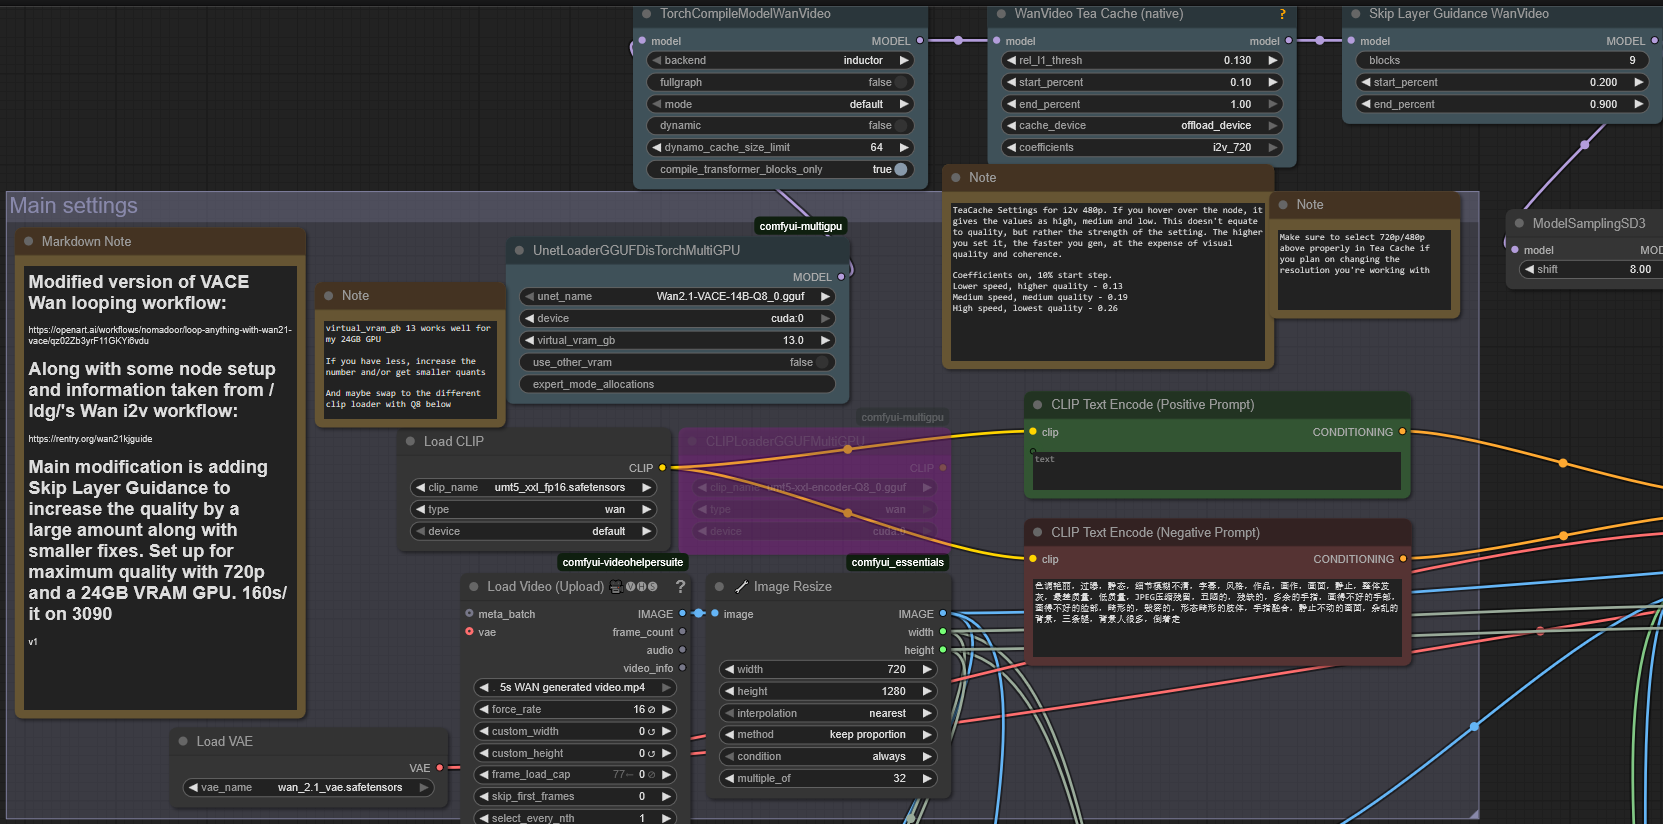Image resolution: width=1663 pixels, height=824 pixels.
Task: Click the Load Video vae input socket
Action: [469, 632]
